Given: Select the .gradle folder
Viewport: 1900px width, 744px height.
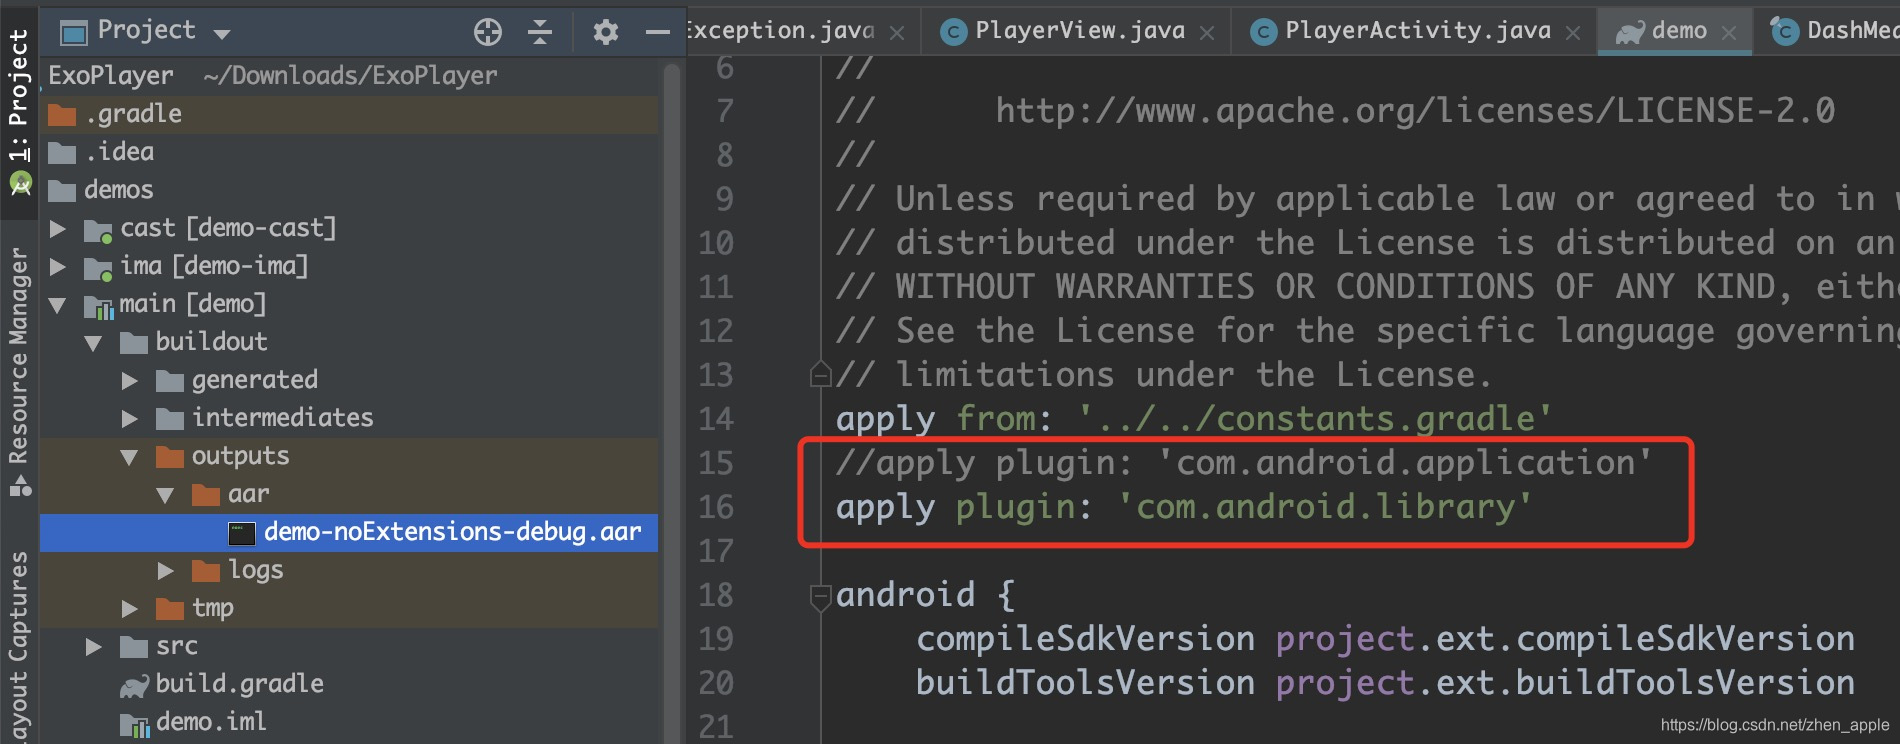Looking at the screenshot, I should click(x=349, y=114).
